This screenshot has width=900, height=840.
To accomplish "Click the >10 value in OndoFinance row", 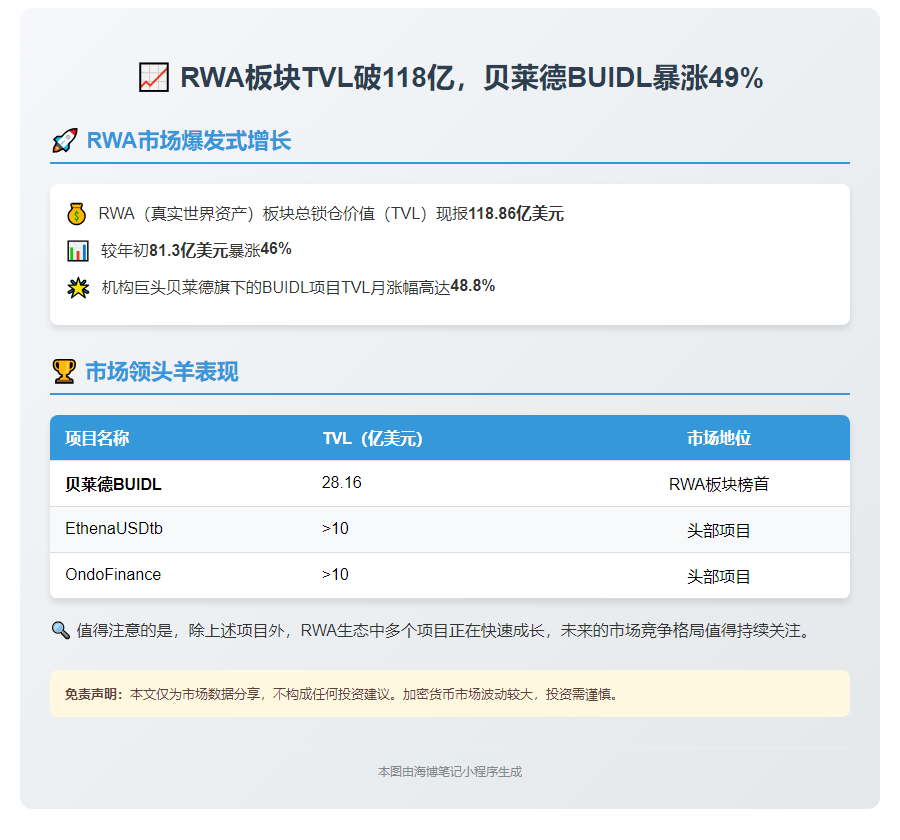I will coord(335,574).
